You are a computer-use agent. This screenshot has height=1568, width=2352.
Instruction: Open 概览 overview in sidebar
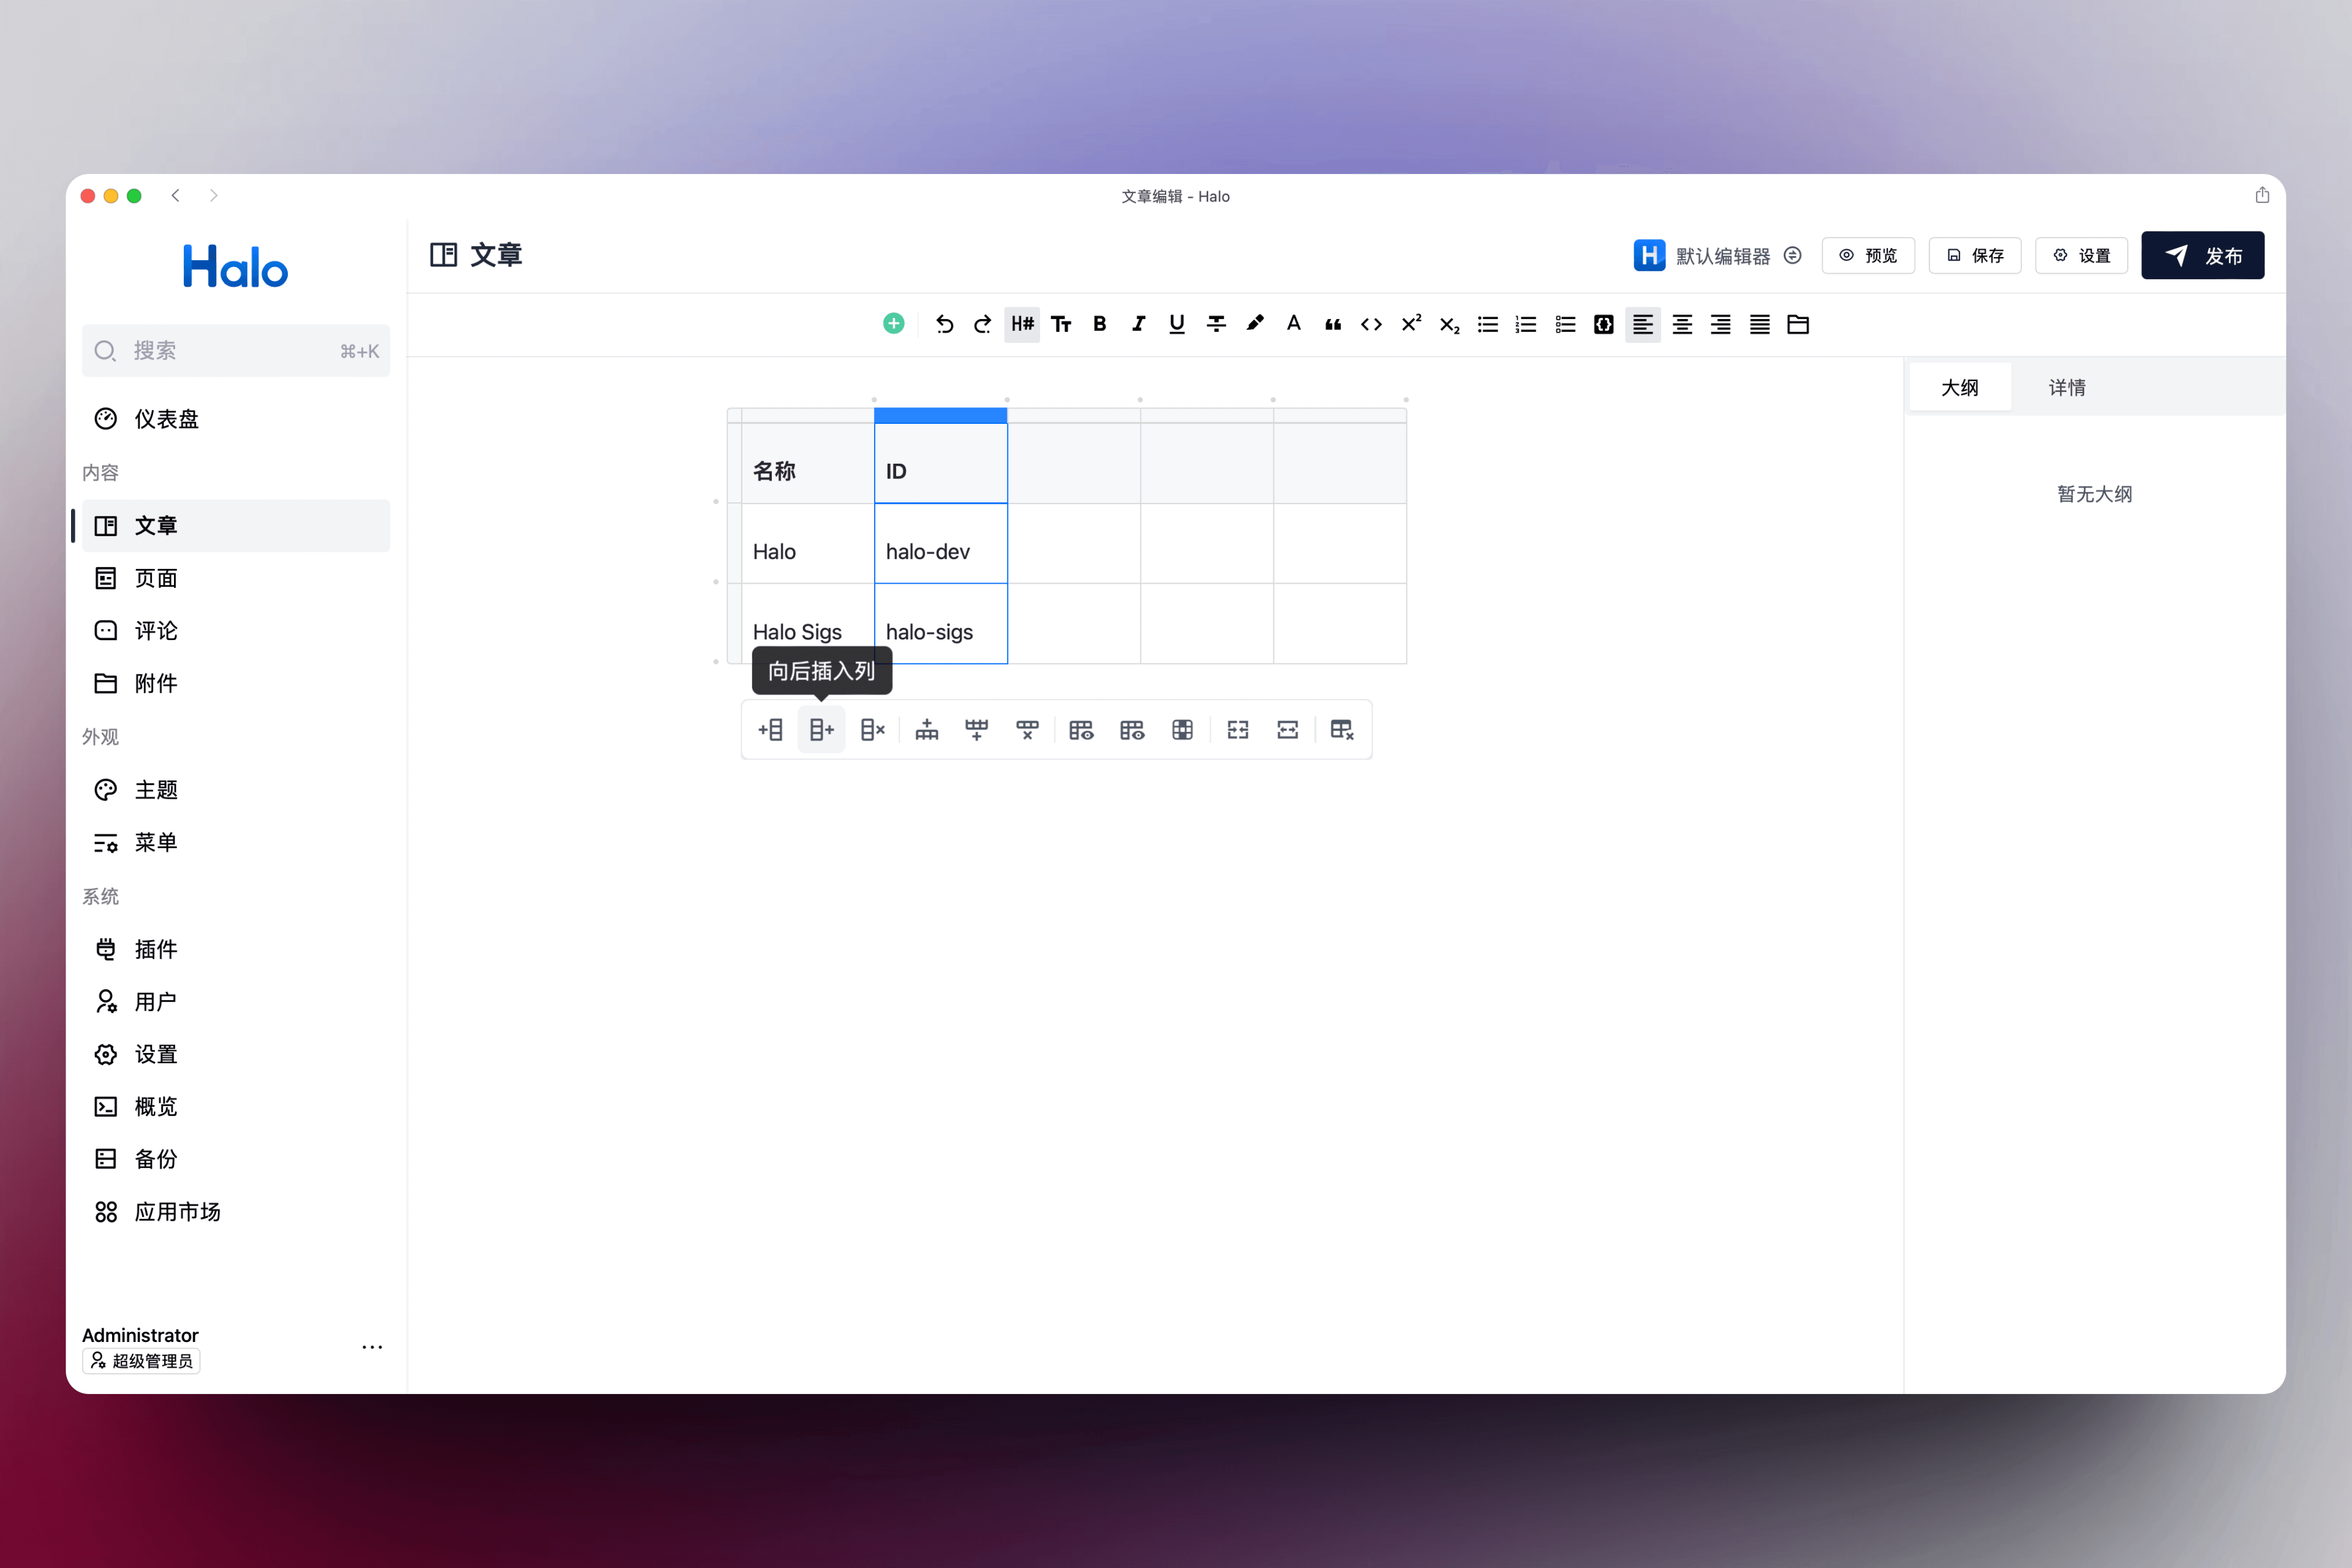click(x=236, y=1107)
